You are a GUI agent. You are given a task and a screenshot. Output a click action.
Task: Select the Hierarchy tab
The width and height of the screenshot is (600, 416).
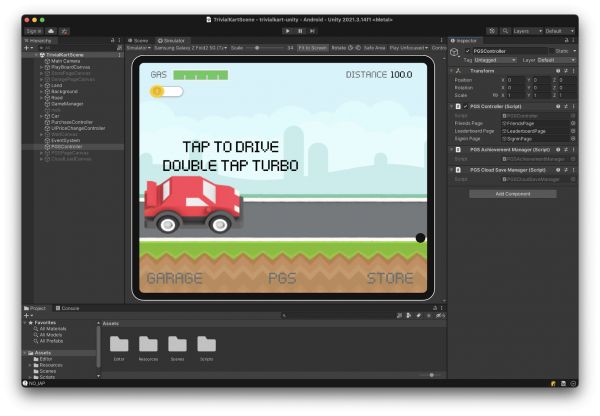38,40
